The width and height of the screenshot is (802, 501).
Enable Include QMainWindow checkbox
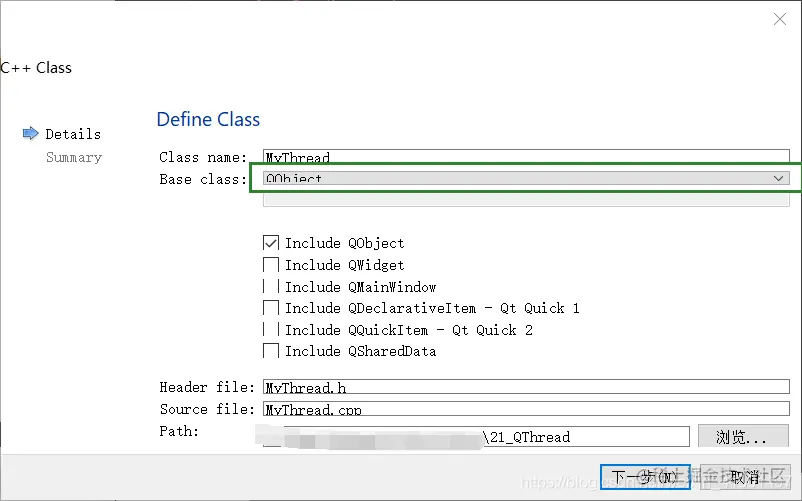(x=271, y=286)
